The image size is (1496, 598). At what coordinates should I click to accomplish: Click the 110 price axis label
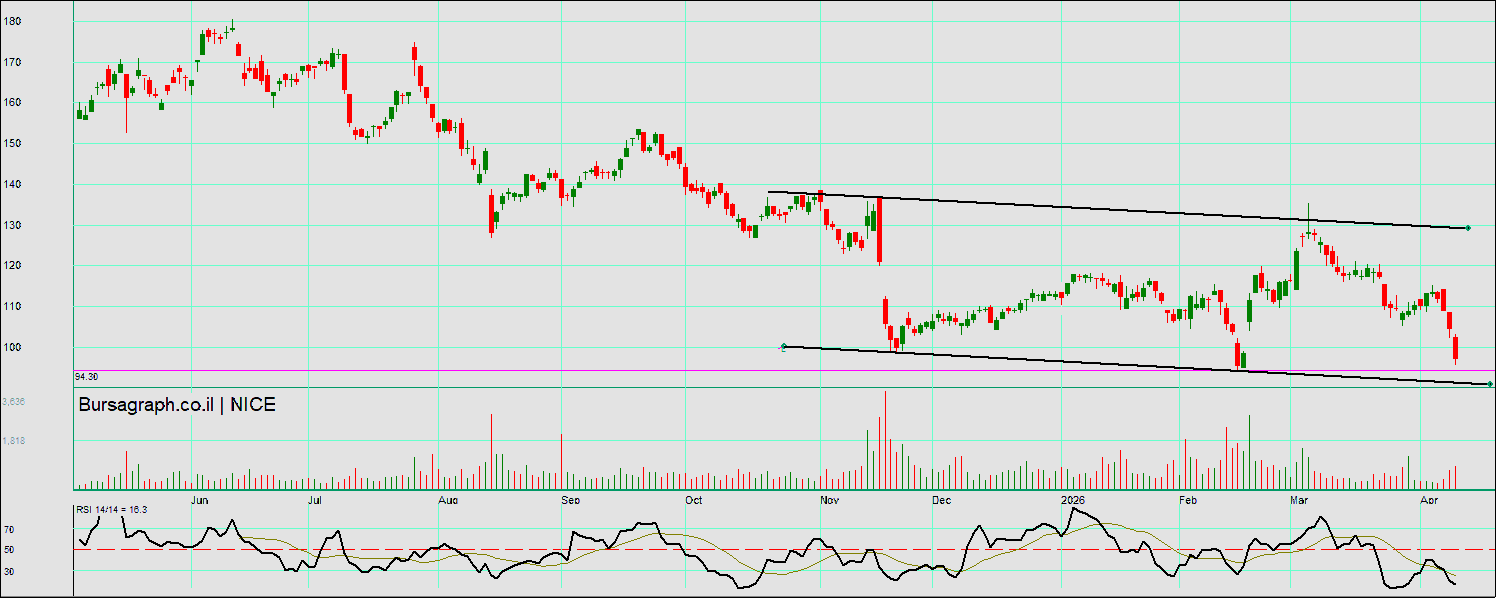pos(12,307)
